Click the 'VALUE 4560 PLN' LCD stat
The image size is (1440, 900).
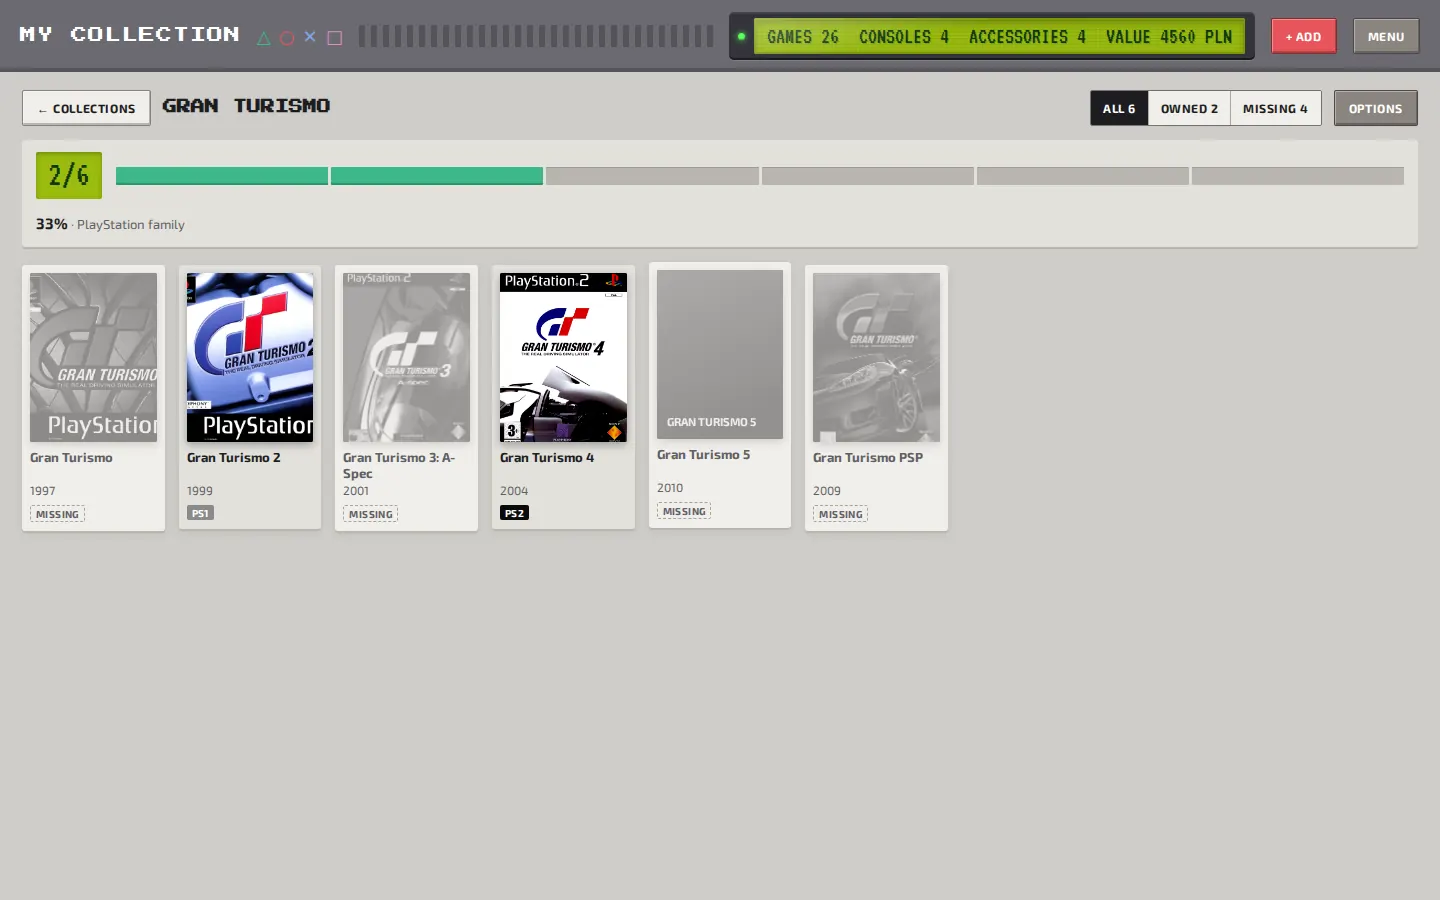[x=1169, y=37]
